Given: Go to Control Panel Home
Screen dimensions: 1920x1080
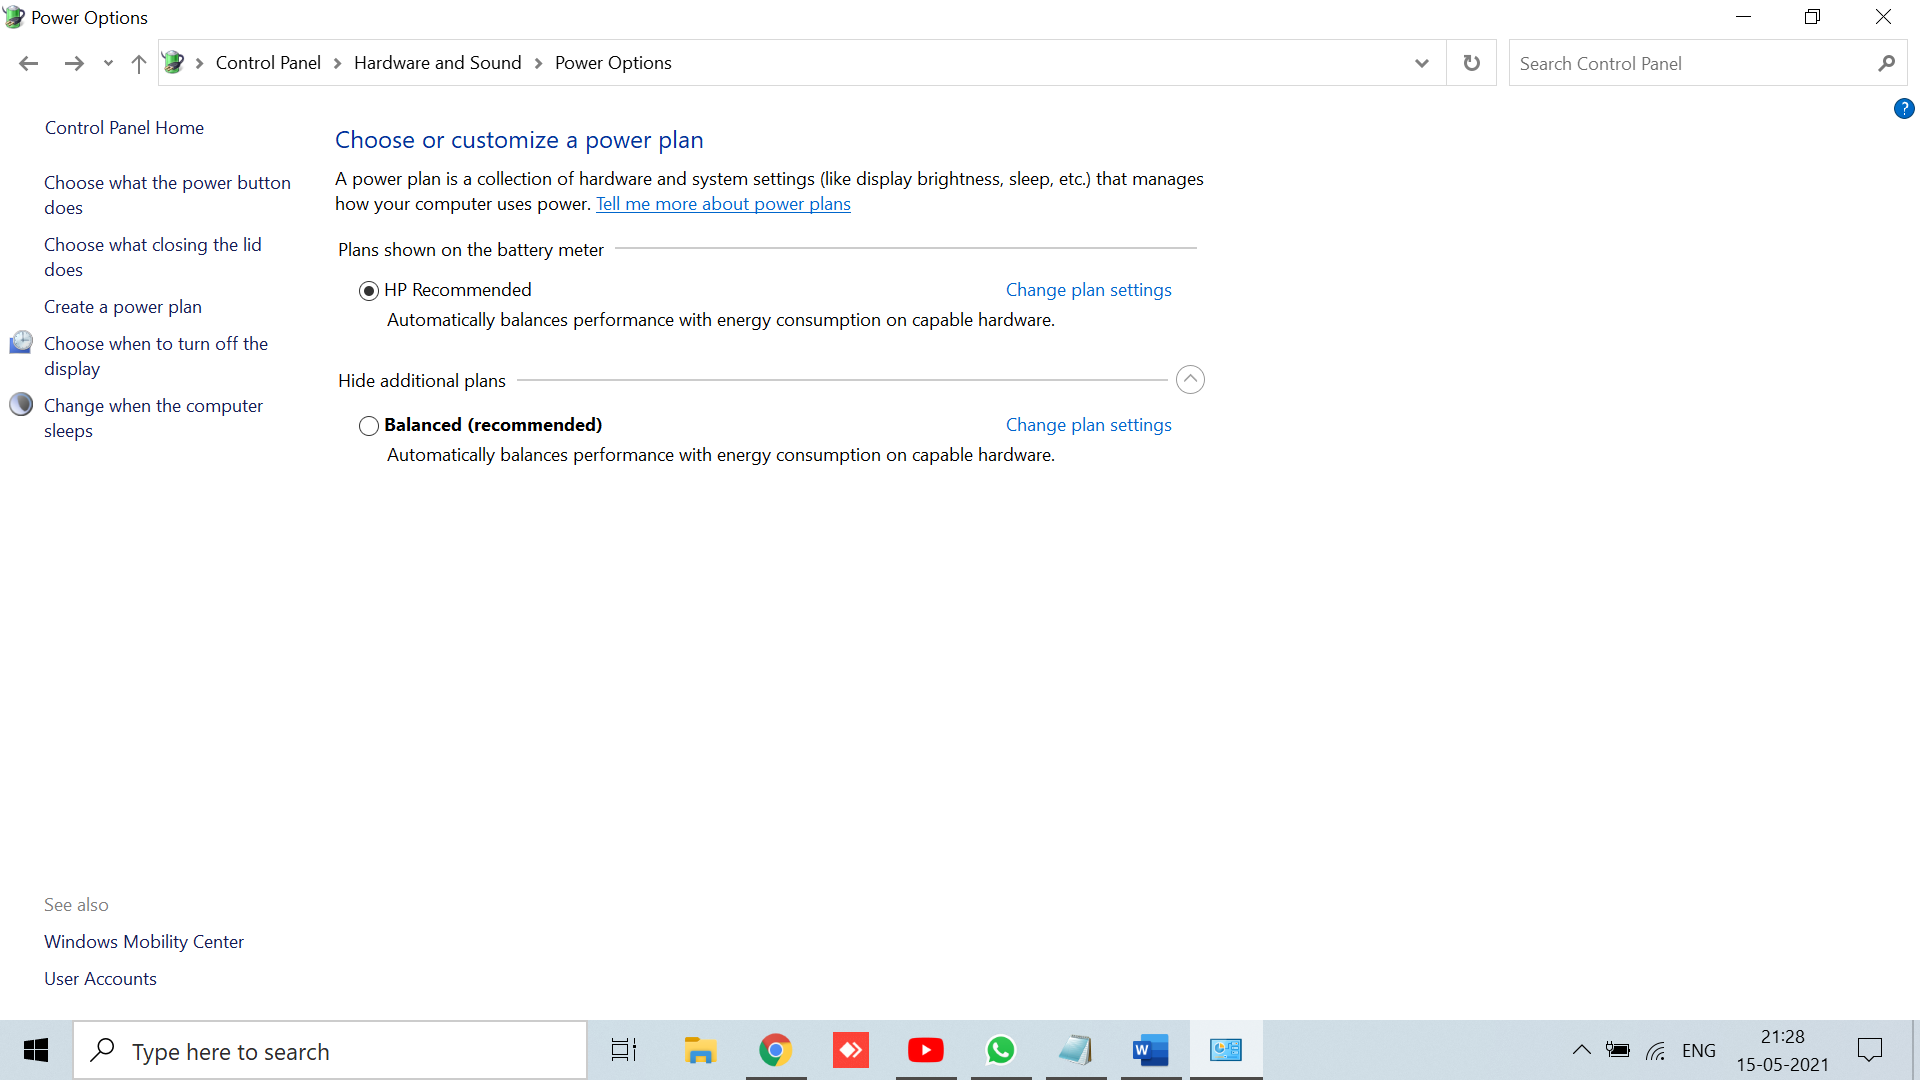Looking at the screenshot, I should [x=124, y=127].
